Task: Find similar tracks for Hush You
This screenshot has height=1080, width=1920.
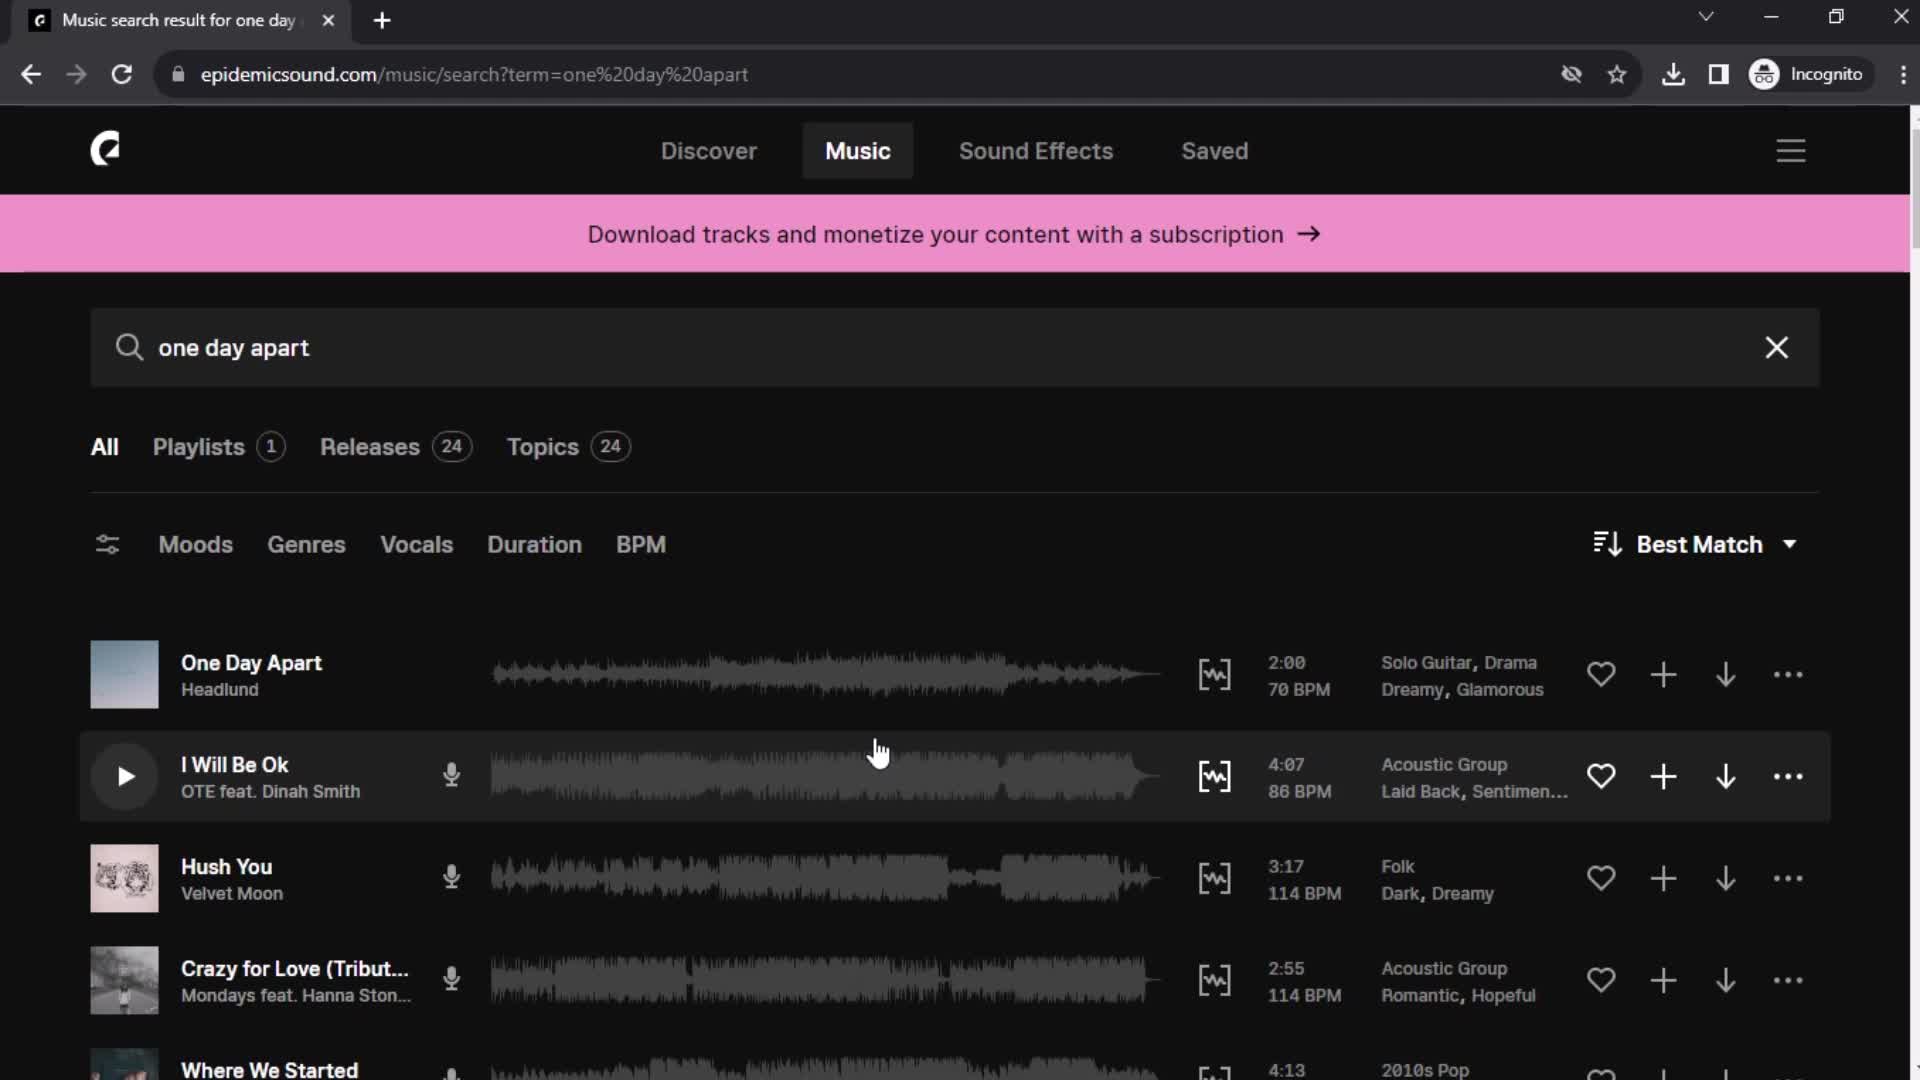Action: [1214, 879]
